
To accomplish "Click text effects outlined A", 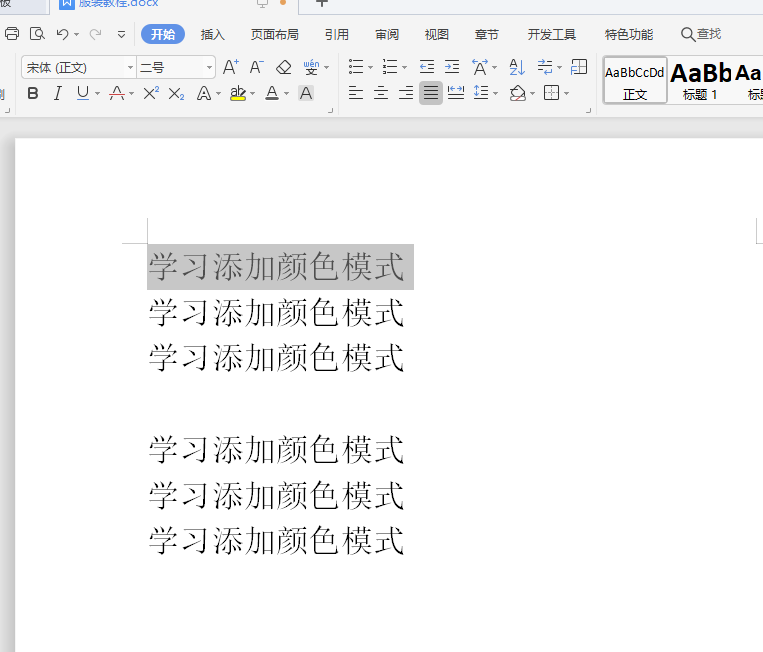I will pyautogui.click(x=204, y=93).
